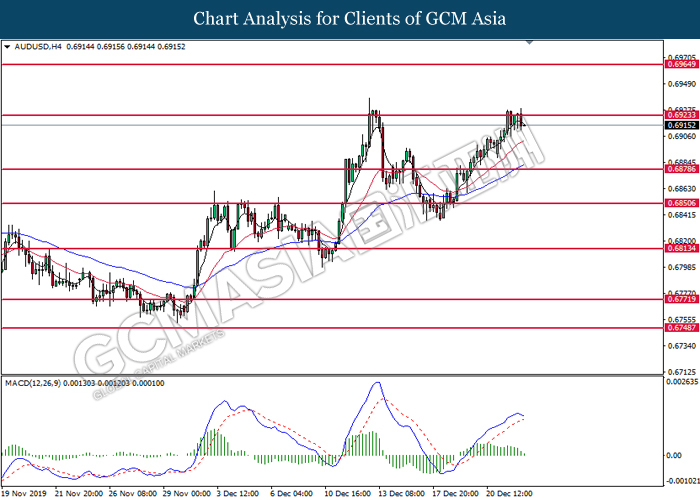Screen dimensions: 700x500
Task: Click the triangle arrow beside AUDUSD,H4
Action: pyautogui.click(x=7, y=46)
